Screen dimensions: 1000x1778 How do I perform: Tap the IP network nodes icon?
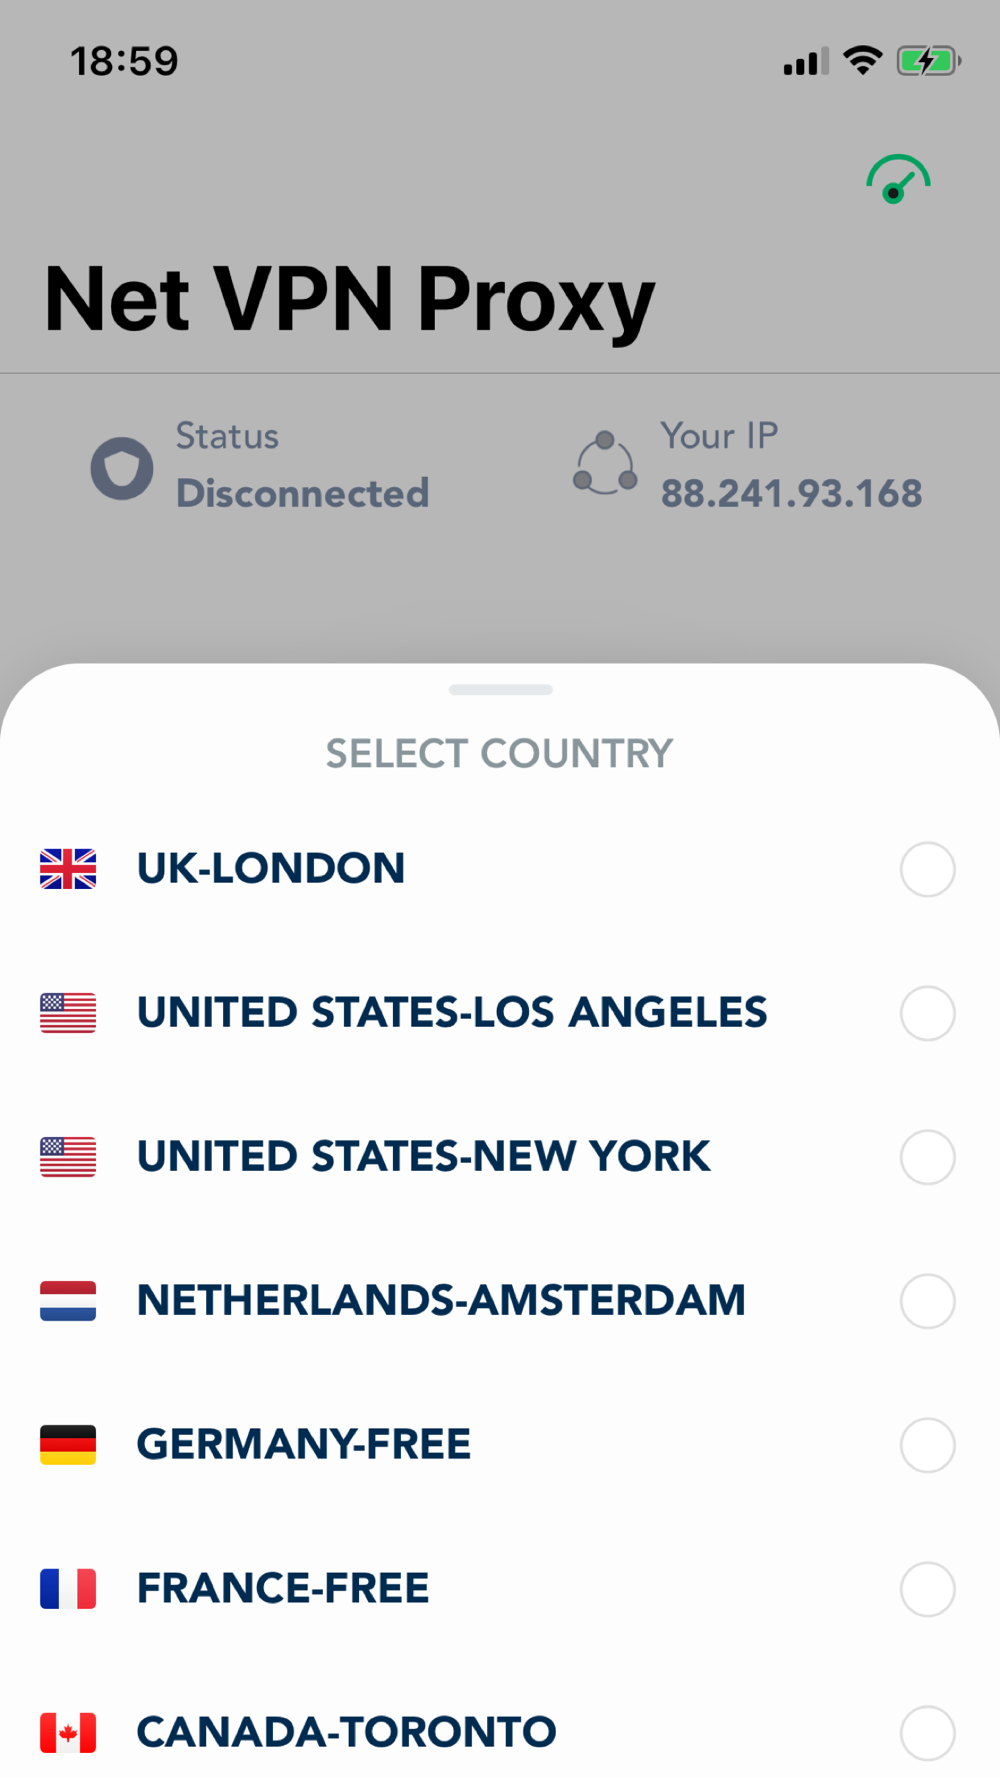coord(605,463)
